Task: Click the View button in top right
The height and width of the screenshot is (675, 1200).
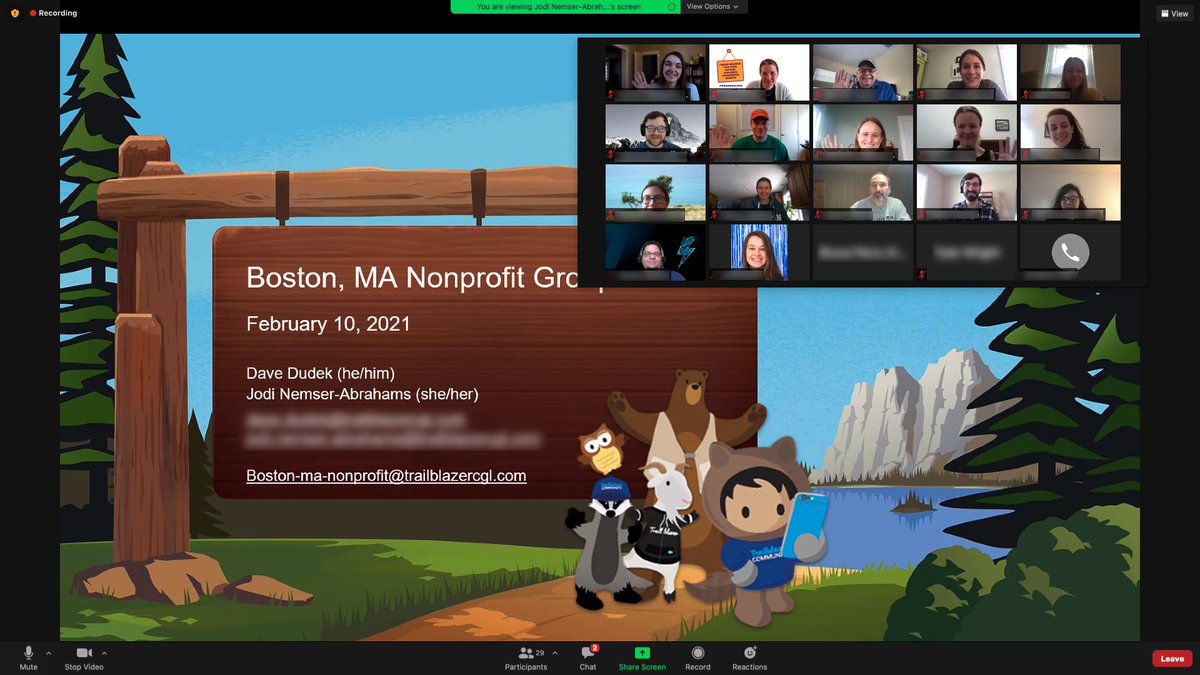Action: tap(1173, 13)
